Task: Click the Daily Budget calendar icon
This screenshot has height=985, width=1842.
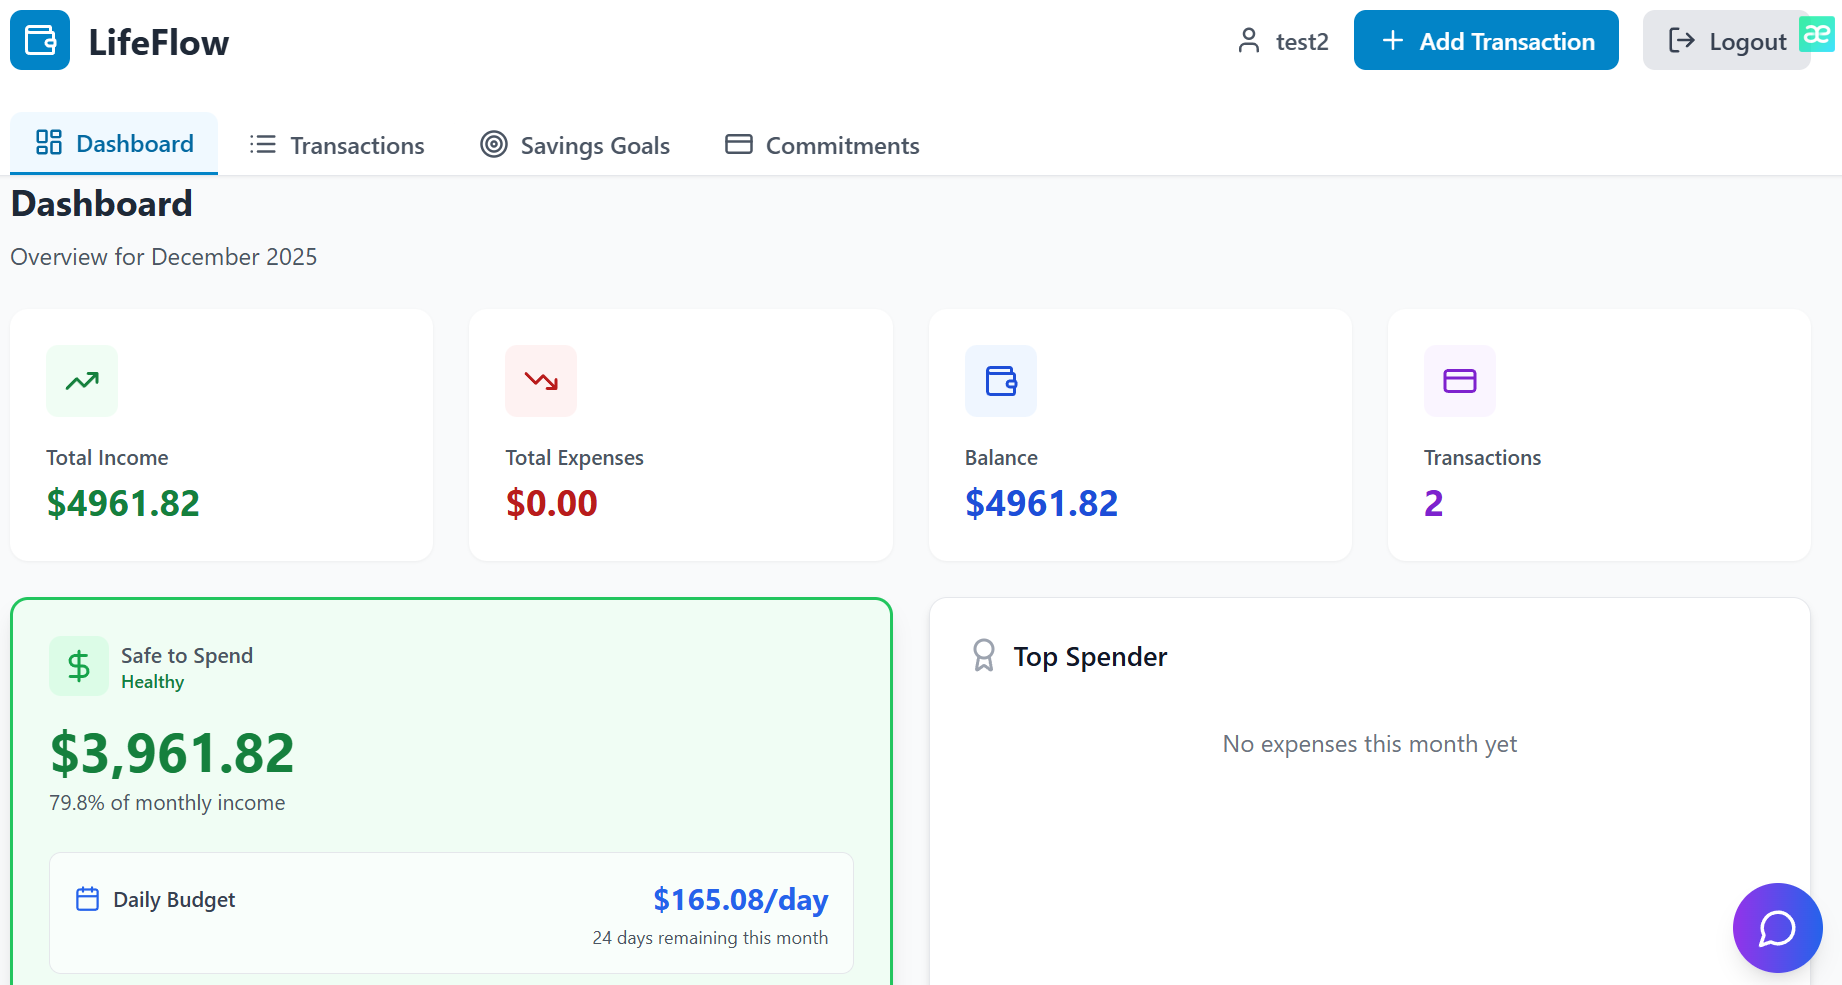Action: (x=88, y=899)
